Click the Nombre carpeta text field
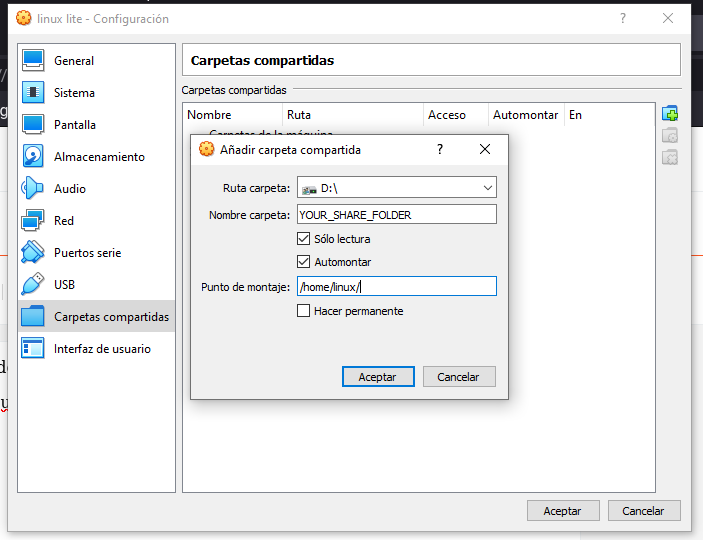The width and height of the screenshot is (703, 540). (397, 214)
